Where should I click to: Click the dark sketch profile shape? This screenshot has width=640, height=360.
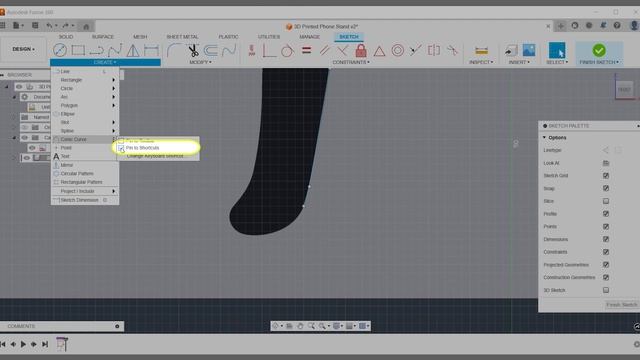click(x=282, y=155)
